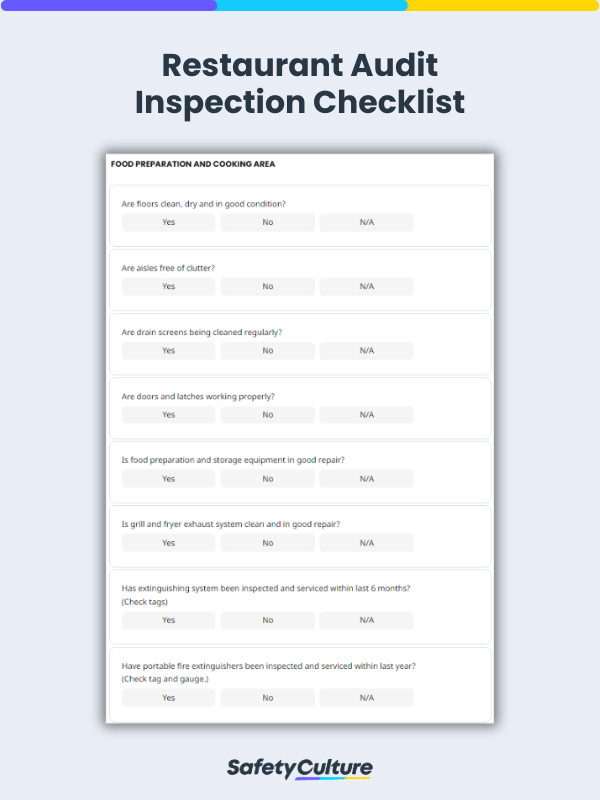Image resolution: width=600 pixels, height=800 pixels.
Task: Select Yes for doors and latches working
Action: pyautogui.click(x=167, y=414)
